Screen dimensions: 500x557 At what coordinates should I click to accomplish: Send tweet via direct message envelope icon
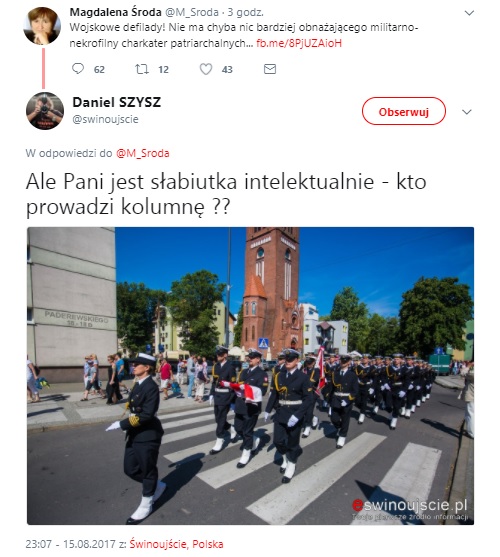click(x=270, y=69)
